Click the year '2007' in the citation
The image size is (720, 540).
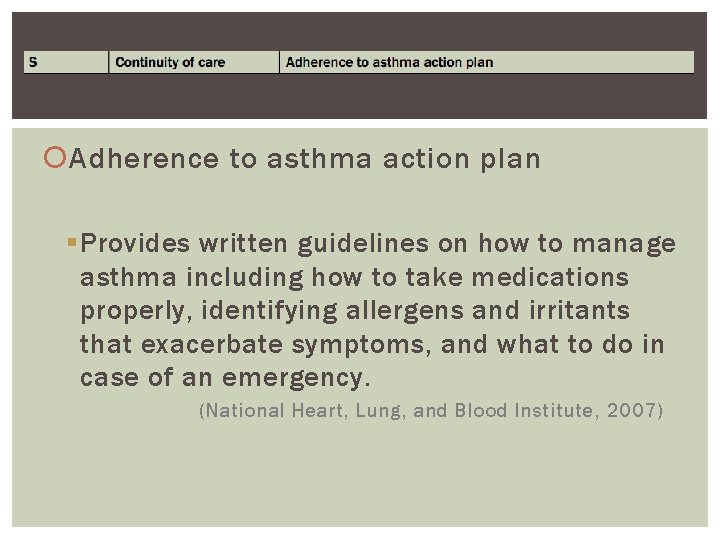(631, 410)
